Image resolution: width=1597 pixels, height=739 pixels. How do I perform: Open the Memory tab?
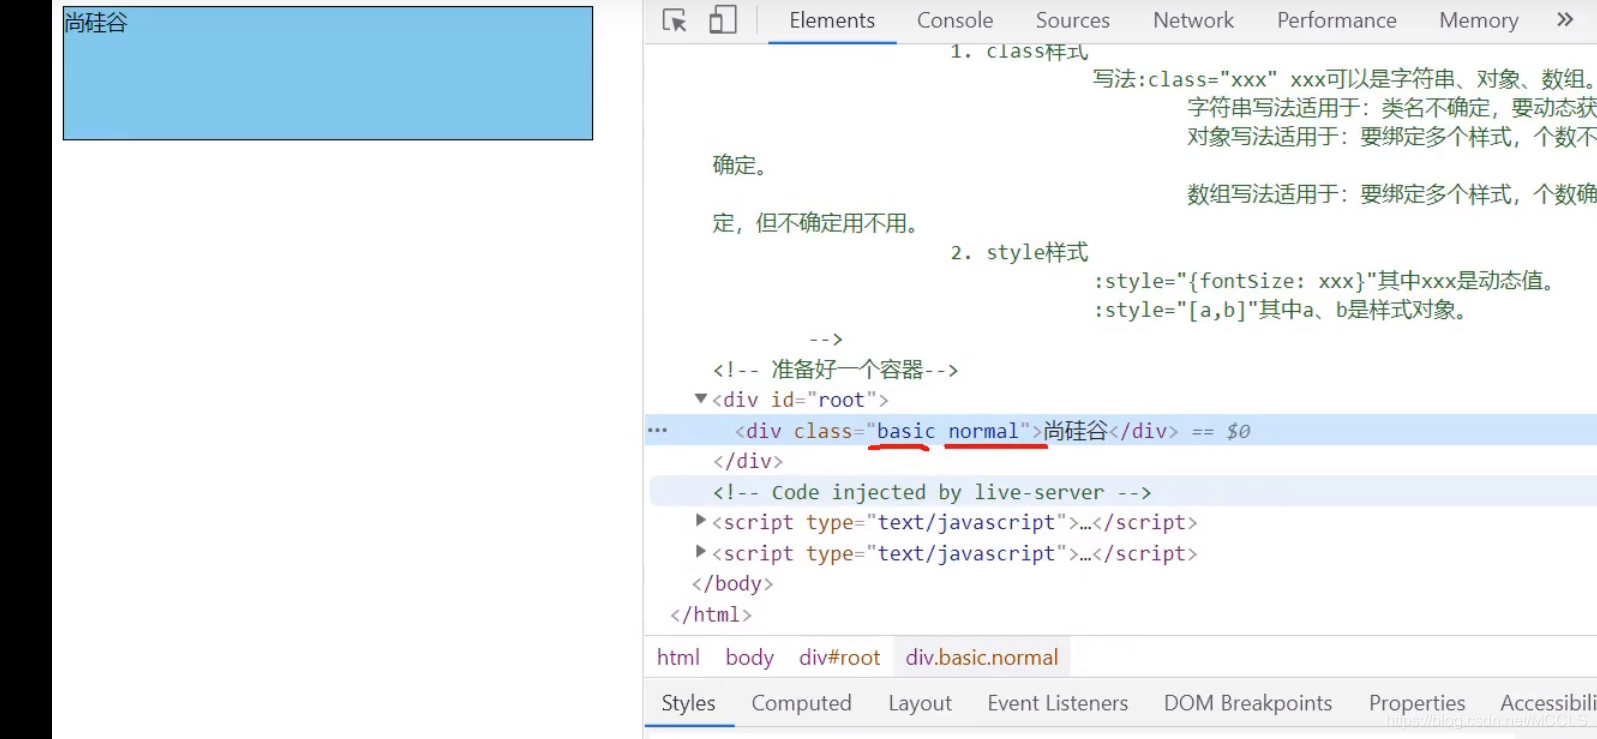[x=1478, y=20]
